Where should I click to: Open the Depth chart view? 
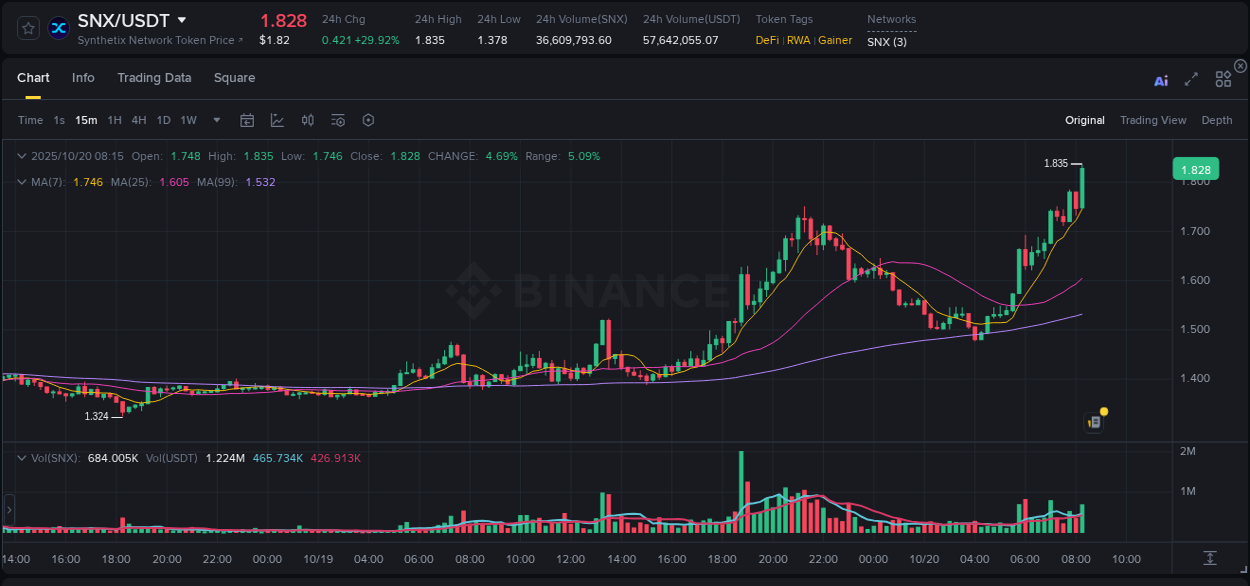[1216, 120]
